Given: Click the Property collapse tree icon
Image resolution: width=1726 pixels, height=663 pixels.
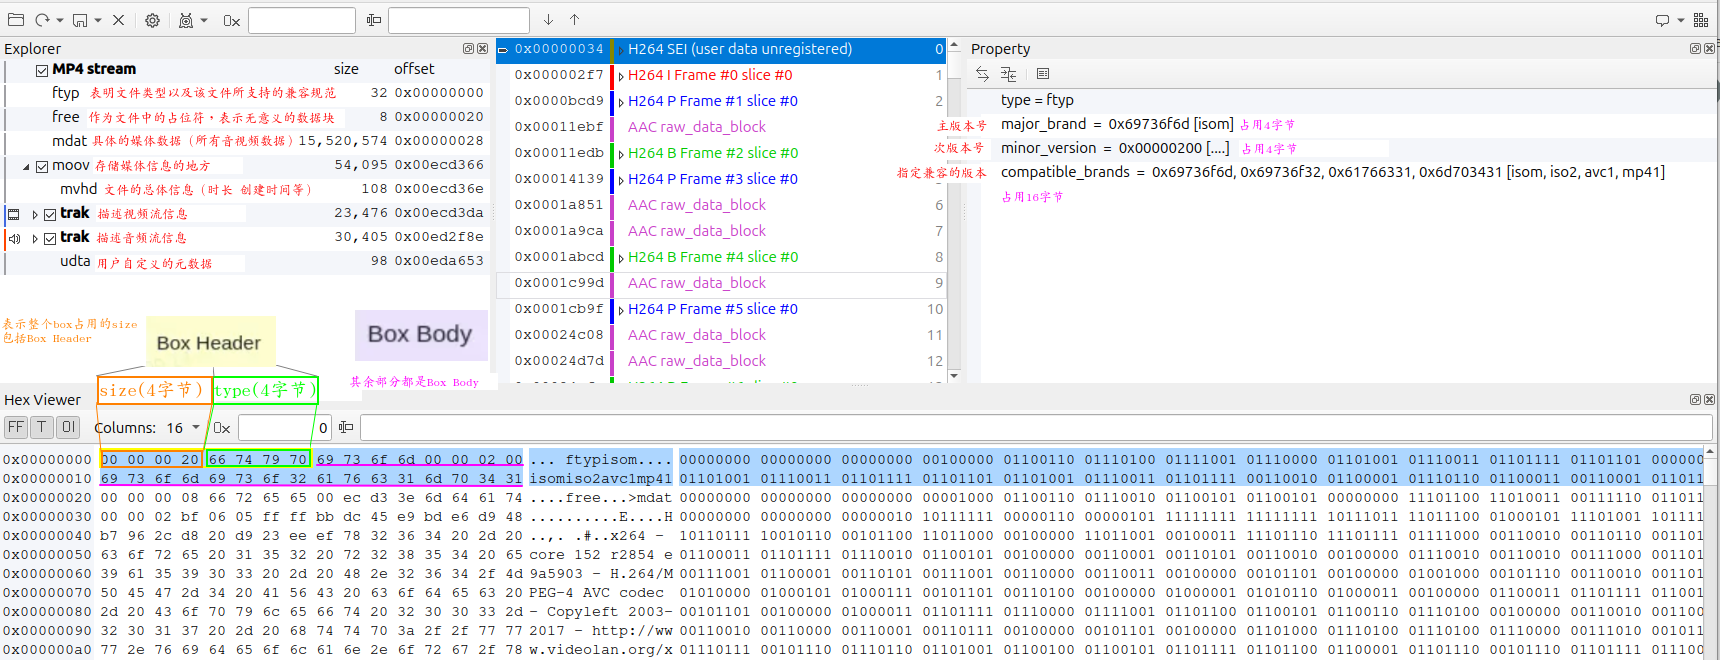Looking at the screenshot, I should (x=1008, y=74).
